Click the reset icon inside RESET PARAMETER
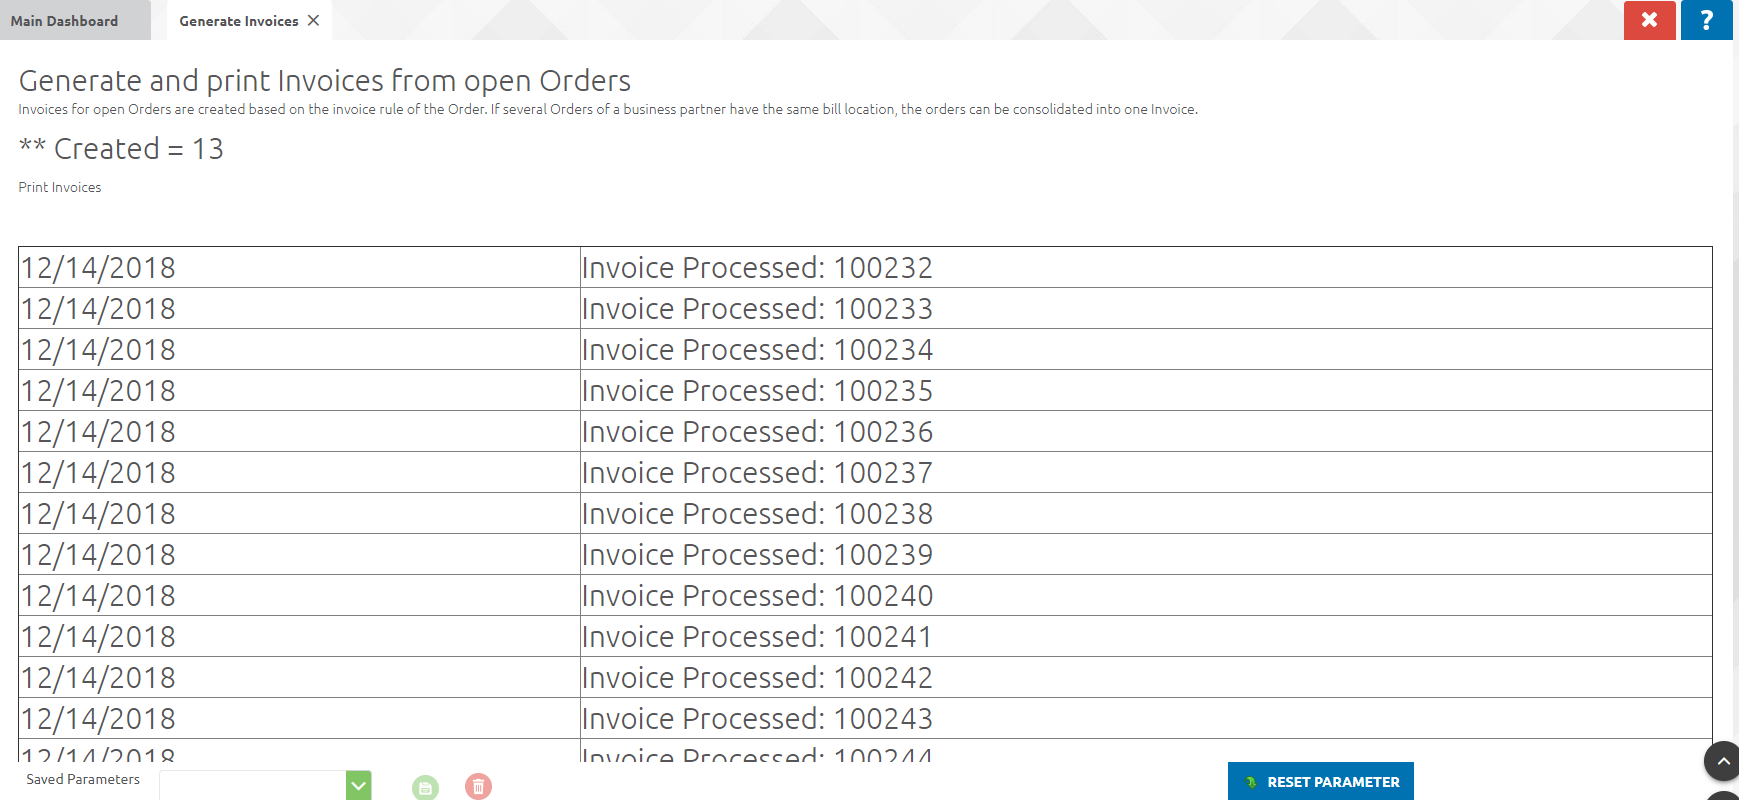1739x800 pixels. (x=1250, y=782)
